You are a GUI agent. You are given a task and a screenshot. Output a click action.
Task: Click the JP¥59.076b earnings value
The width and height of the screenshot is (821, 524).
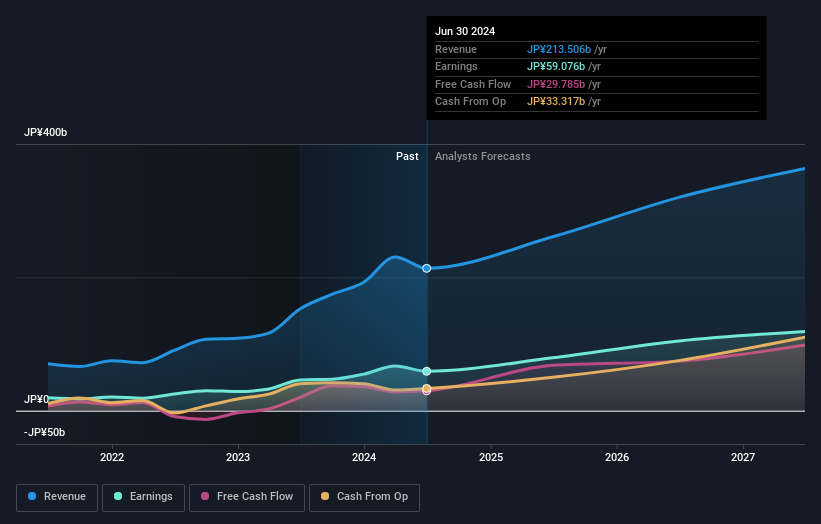coord(556,66)
